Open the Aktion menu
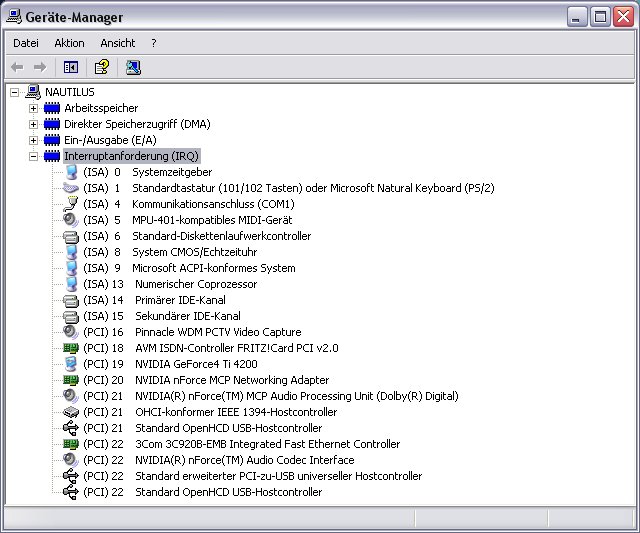Screen dimensions: 640x533 click(x=69, y=43)
